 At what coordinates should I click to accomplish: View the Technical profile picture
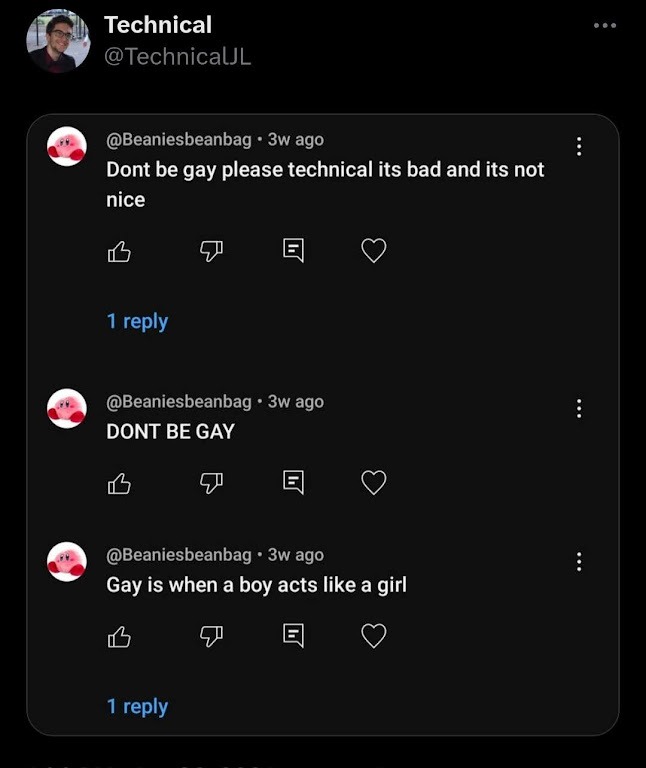click(x=58, y=41)
